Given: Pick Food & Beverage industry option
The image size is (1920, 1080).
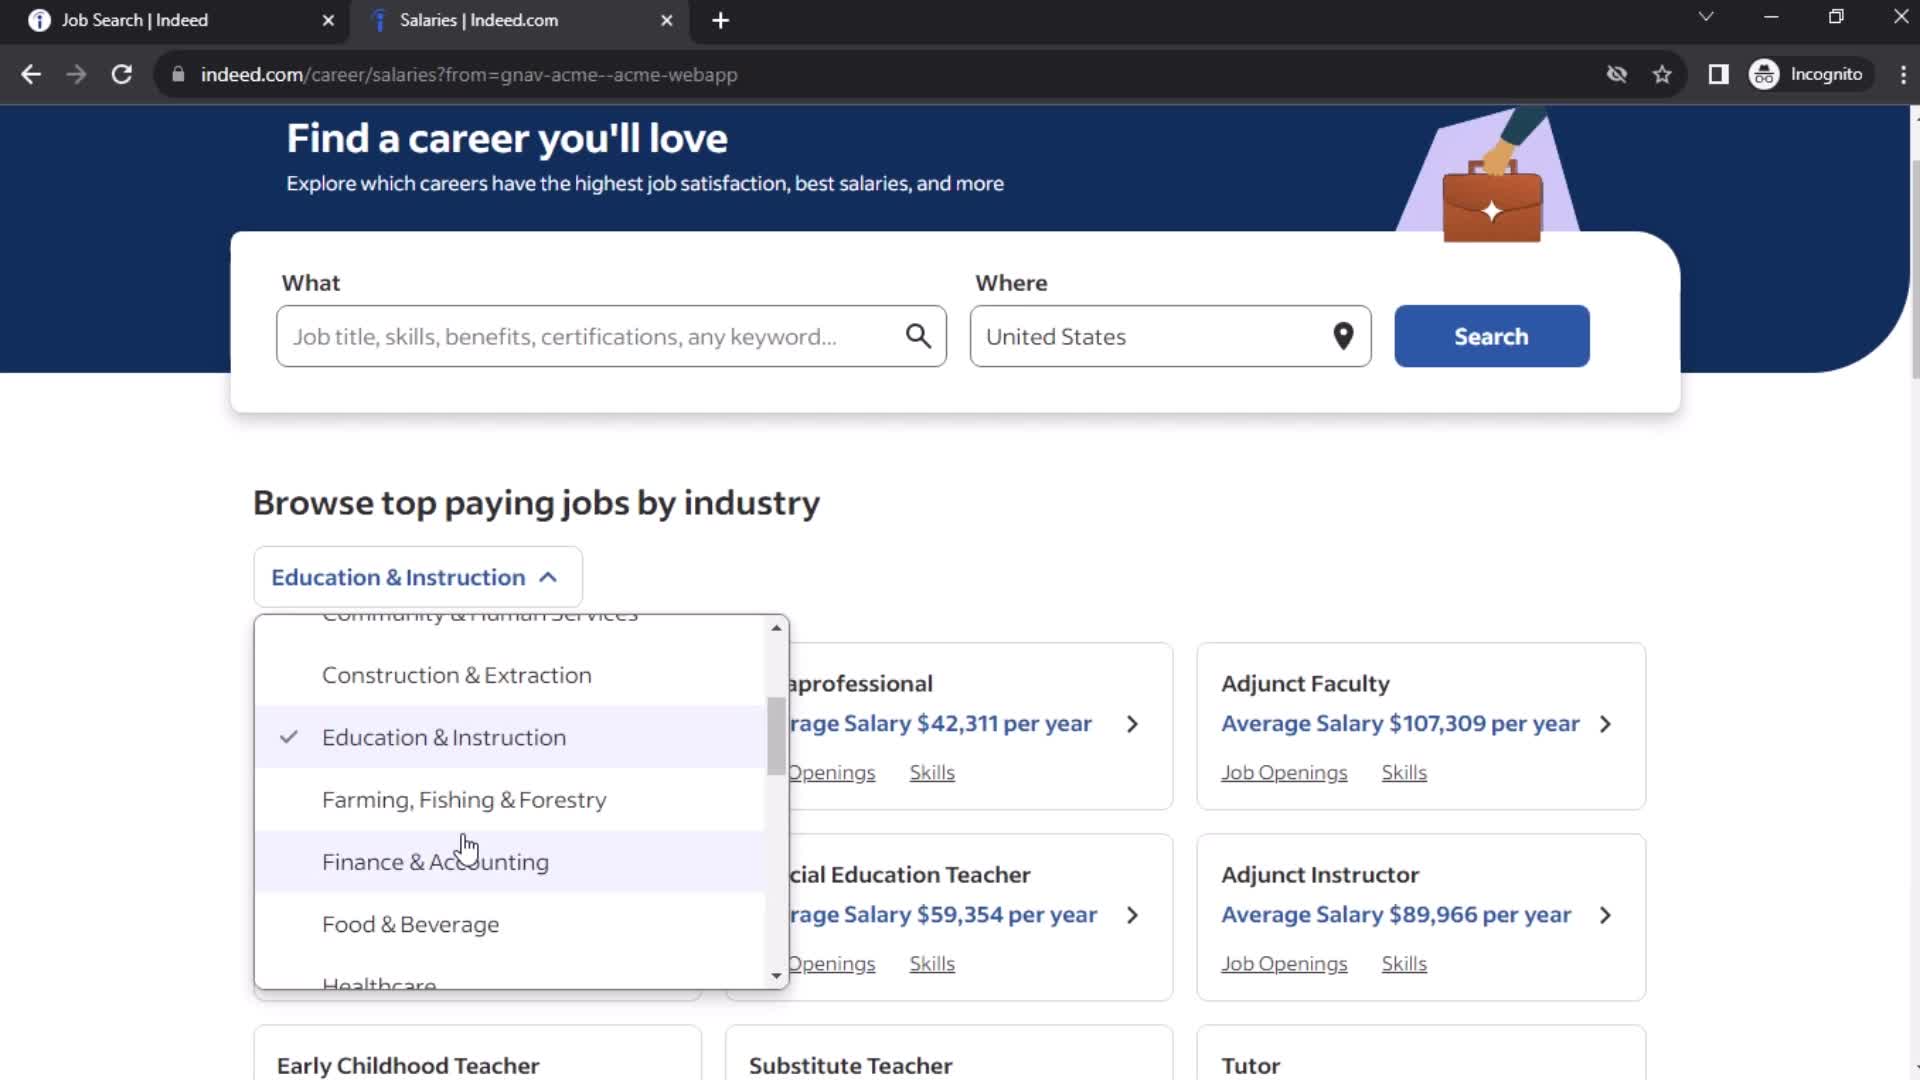Looking at the screenshot, I should [x=510, y=924].
